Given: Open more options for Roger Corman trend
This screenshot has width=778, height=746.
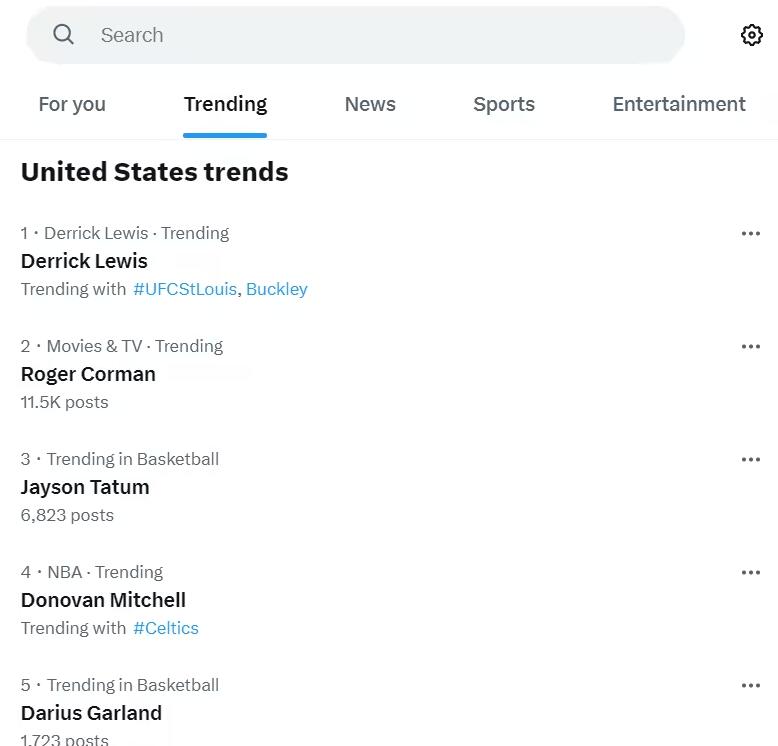Looking at the screenshot, I should (750, 347).
